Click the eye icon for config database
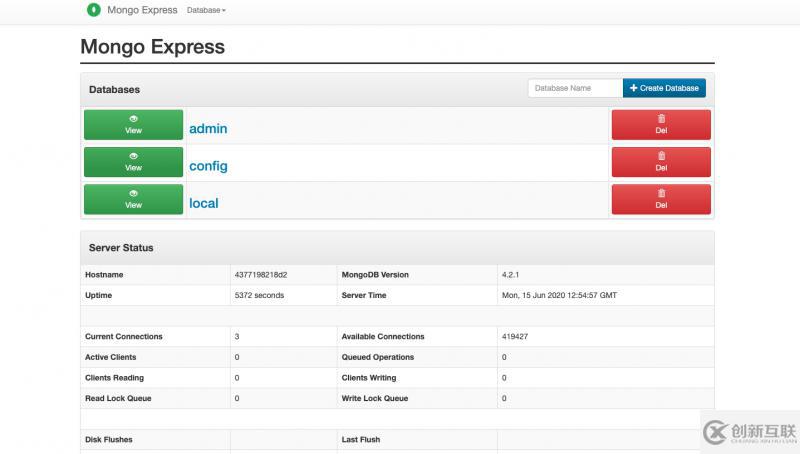Image resolution: width=800 pixels, height=454 pixels. coord(133,156)
